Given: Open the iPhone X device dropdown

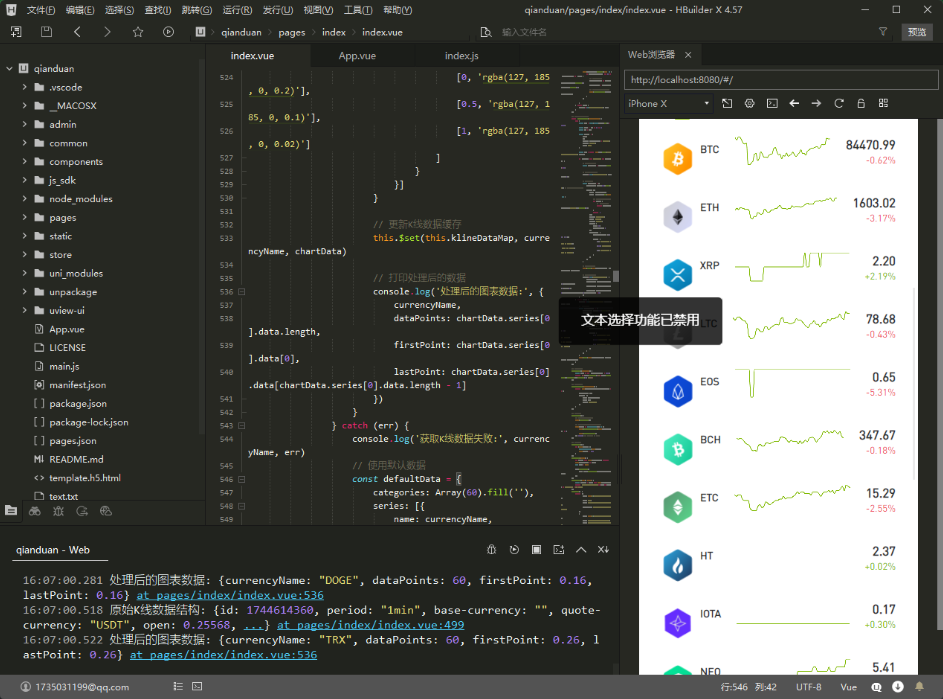Looking at the screenshot, I should [x=669, y=103].
